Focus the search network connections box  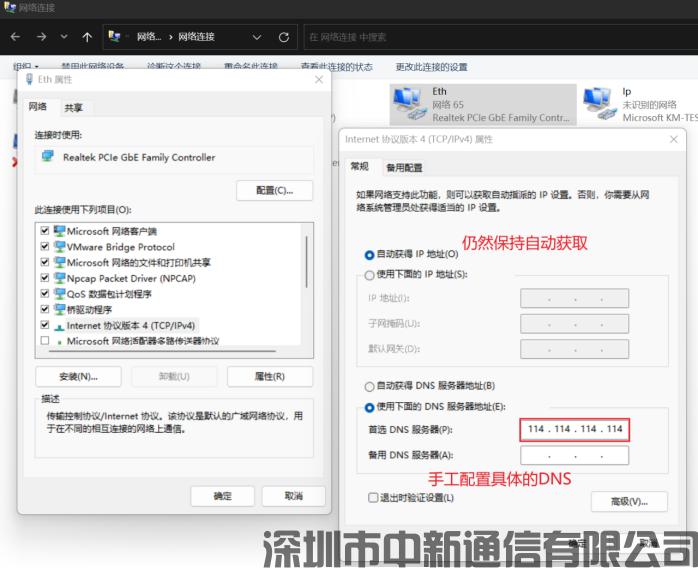[x=500, y=37]
